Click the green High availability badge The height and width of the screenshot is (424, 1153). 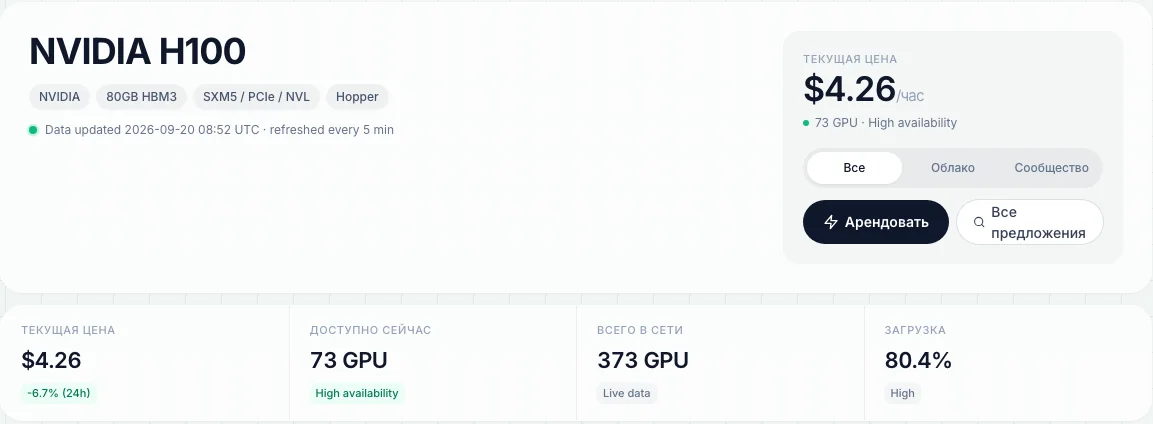pyautogui.click(x=357, y=393)
